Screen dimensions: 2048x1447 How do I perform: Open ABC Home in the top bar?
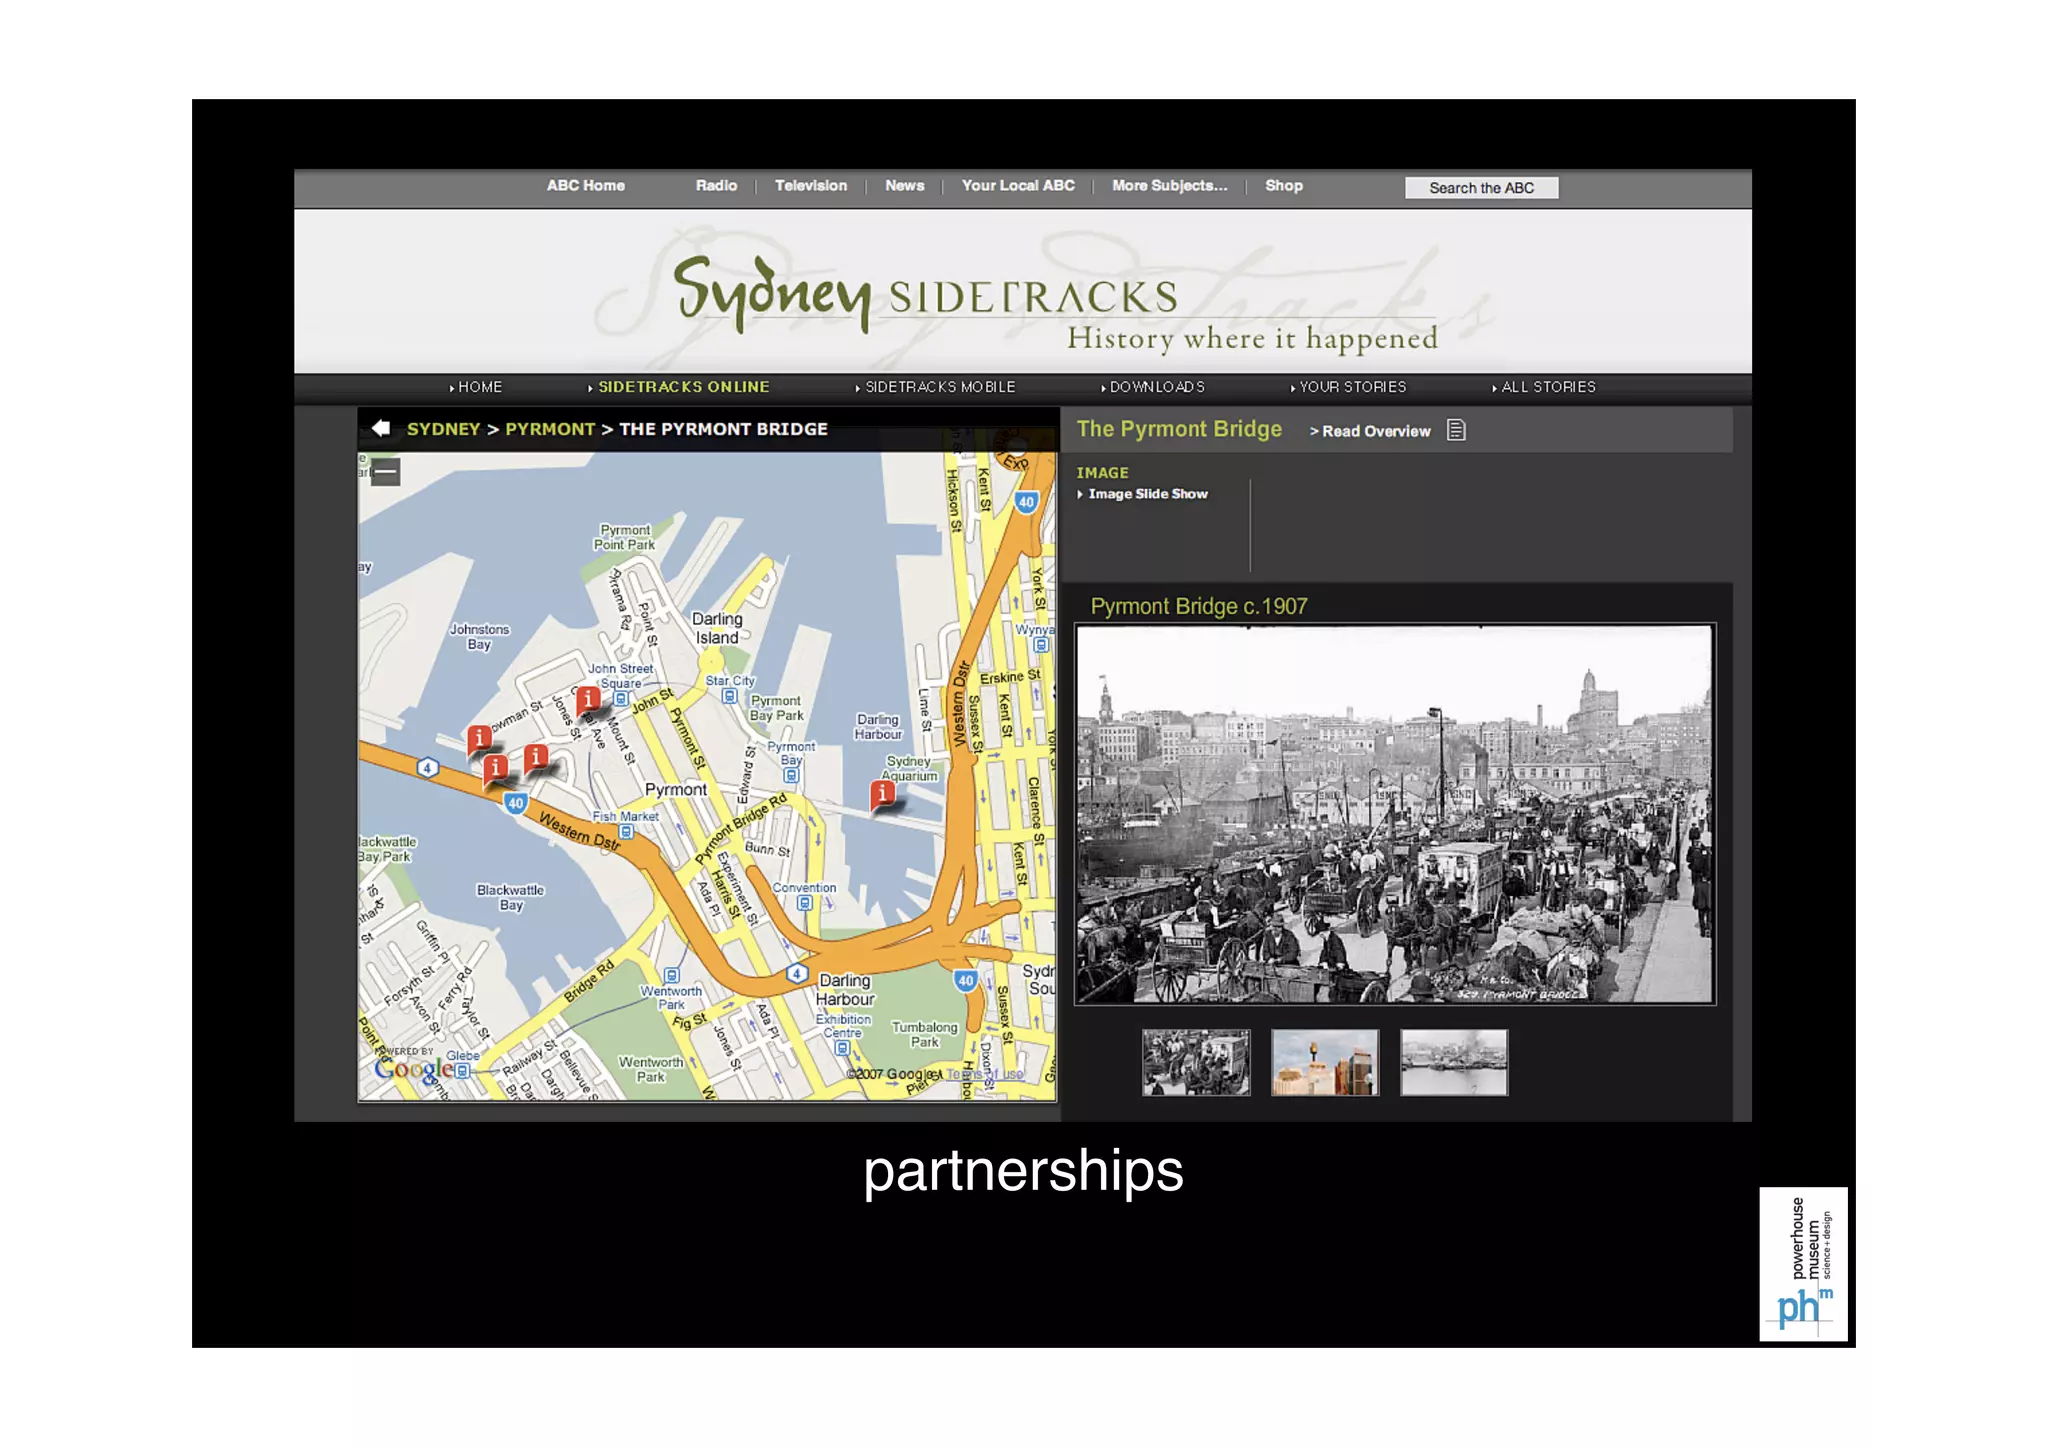[x=585, y=186]
